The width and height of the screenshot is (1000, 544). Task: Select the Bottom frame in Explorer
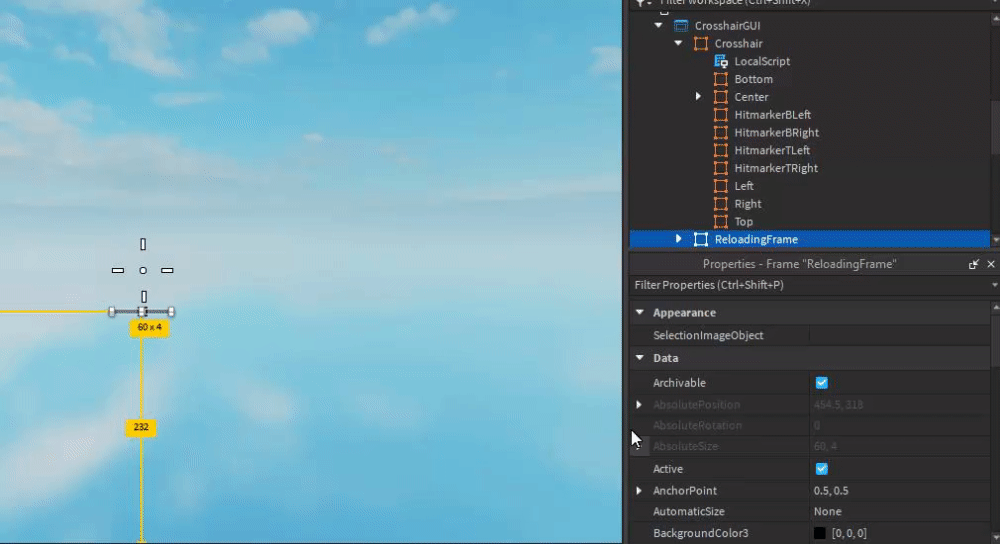753,79
